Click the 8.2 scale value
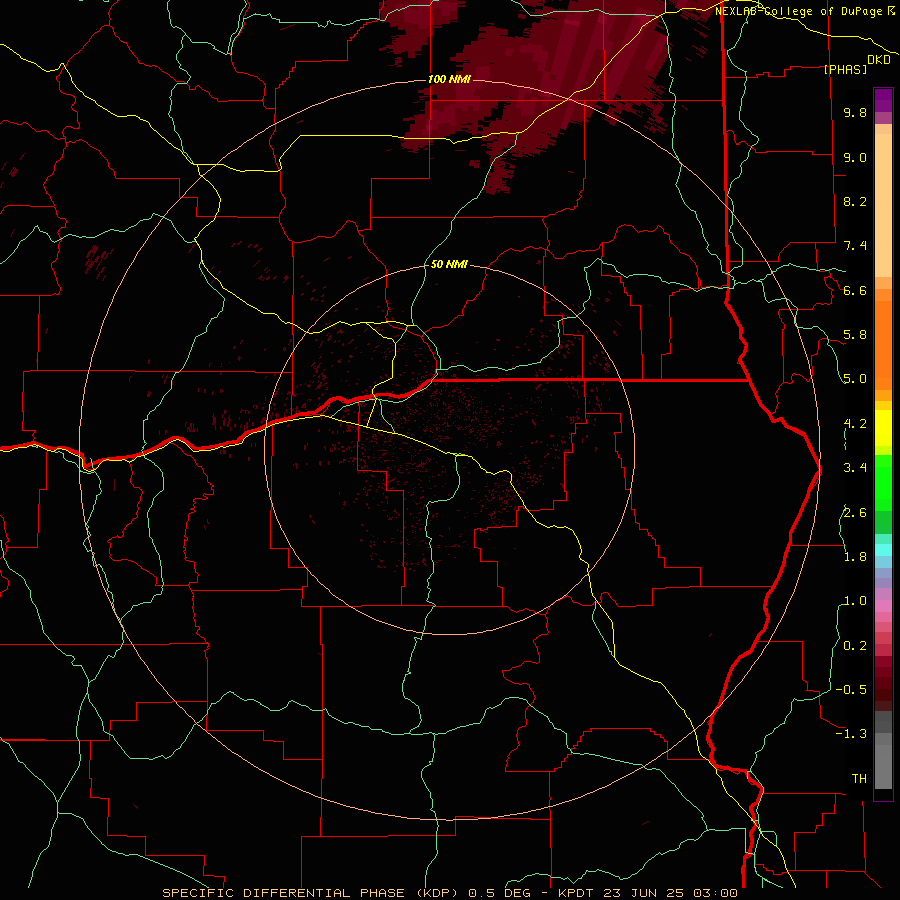 click(855, 202)
